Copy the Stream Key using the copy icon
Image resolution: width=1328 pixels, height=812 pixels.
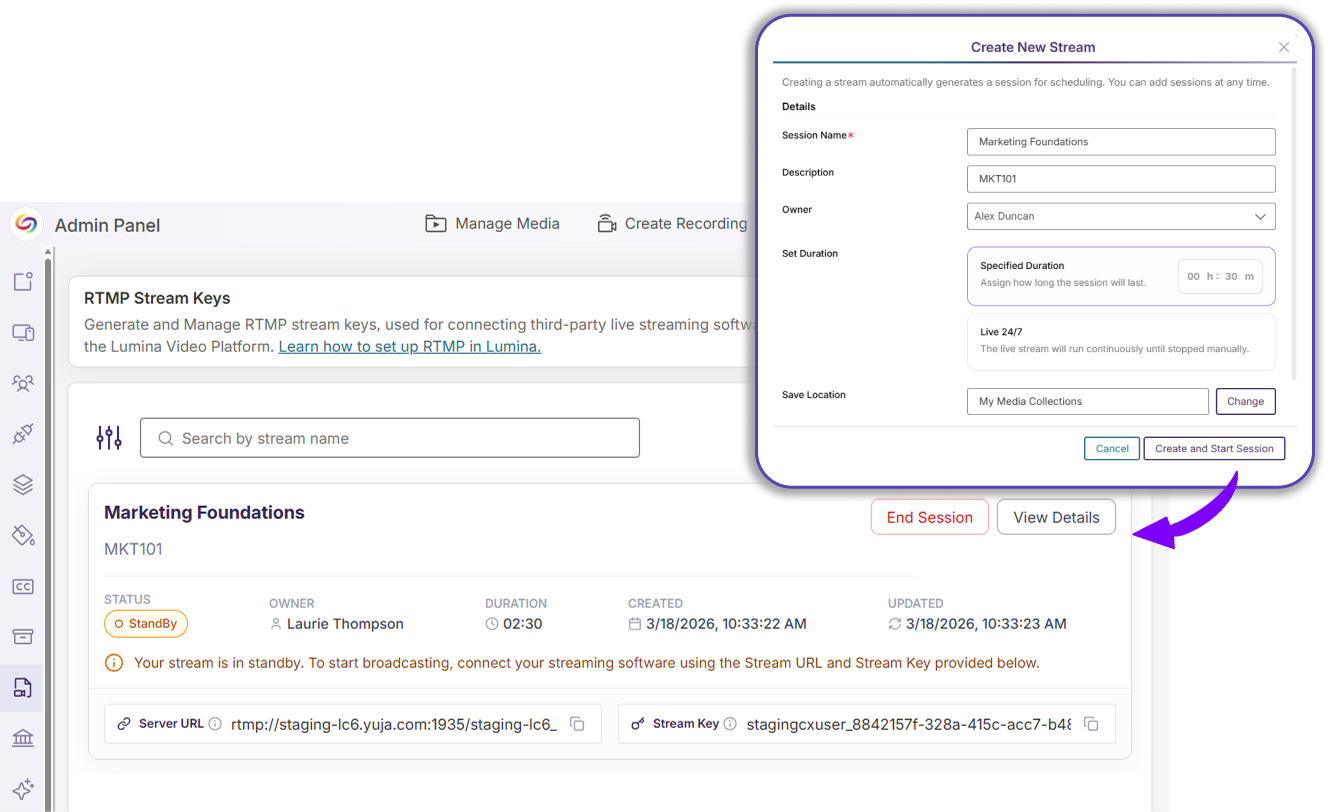point(1091,723)
